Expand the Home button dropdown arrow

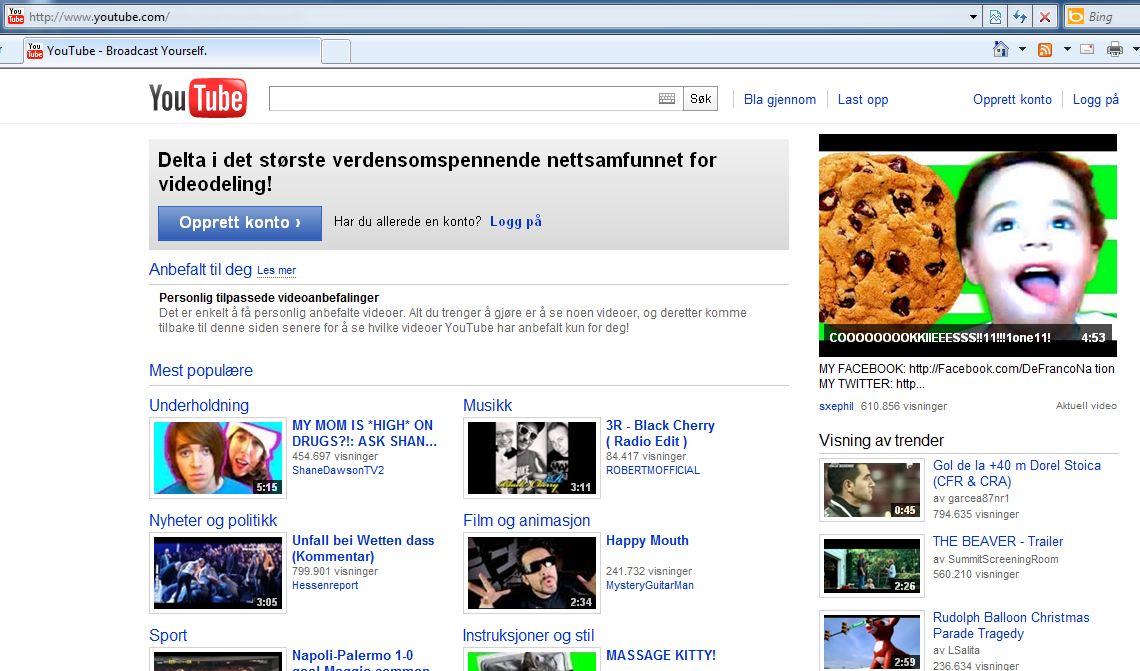click(1021, 49)
